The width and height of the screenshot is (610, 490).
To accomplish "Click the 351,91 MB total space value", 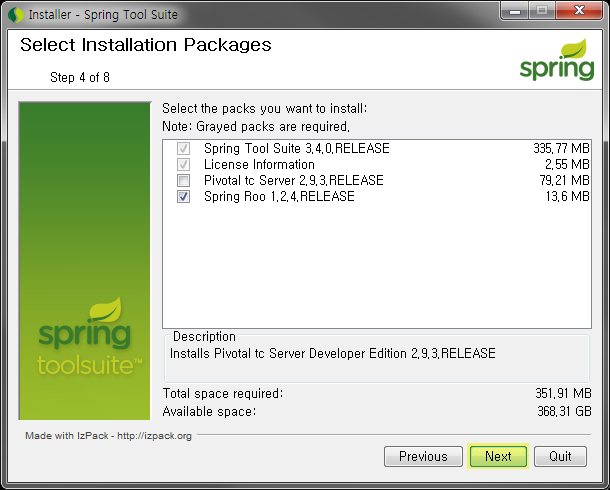I will coord(563,394).
